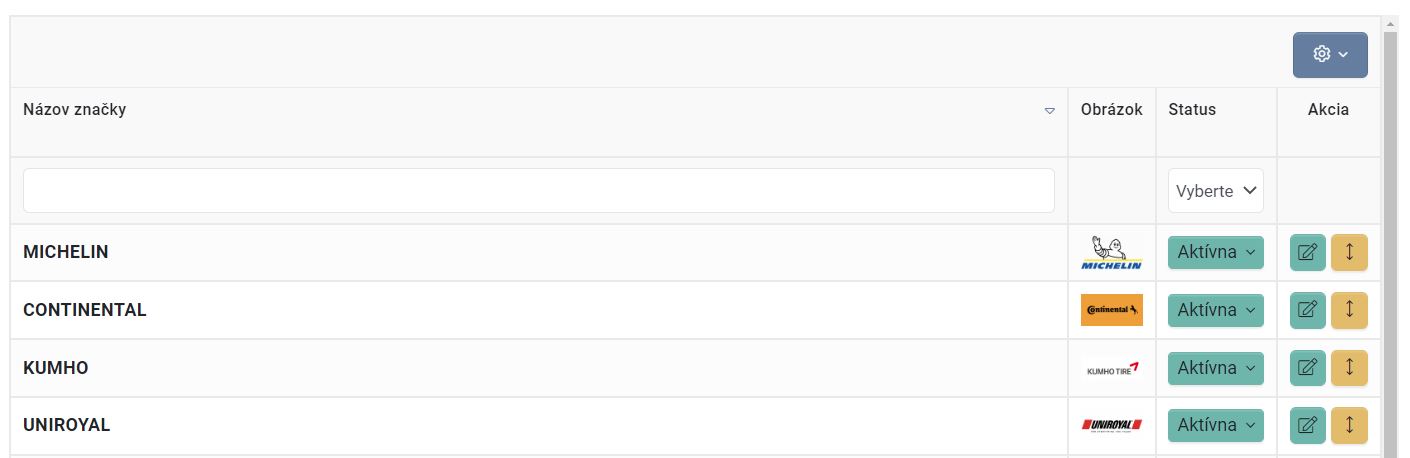The width and height of the screenshot is (1410, 458).
Task: Click the edit icon for KUMHO
Action: (x=1307, y=368)
